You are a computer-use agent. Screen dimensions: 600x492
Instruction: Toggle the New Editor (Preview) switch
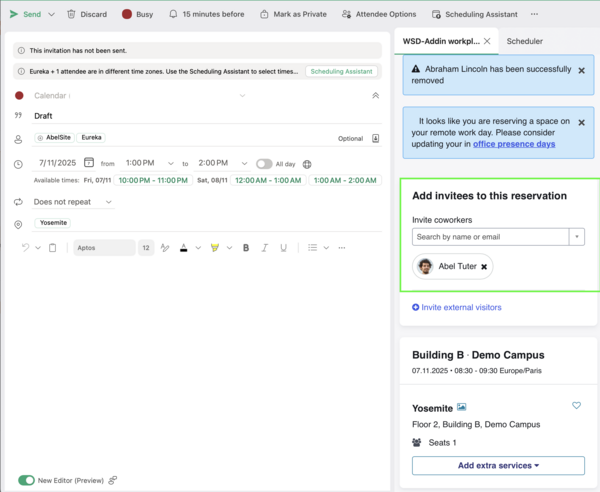coord(26,480)
